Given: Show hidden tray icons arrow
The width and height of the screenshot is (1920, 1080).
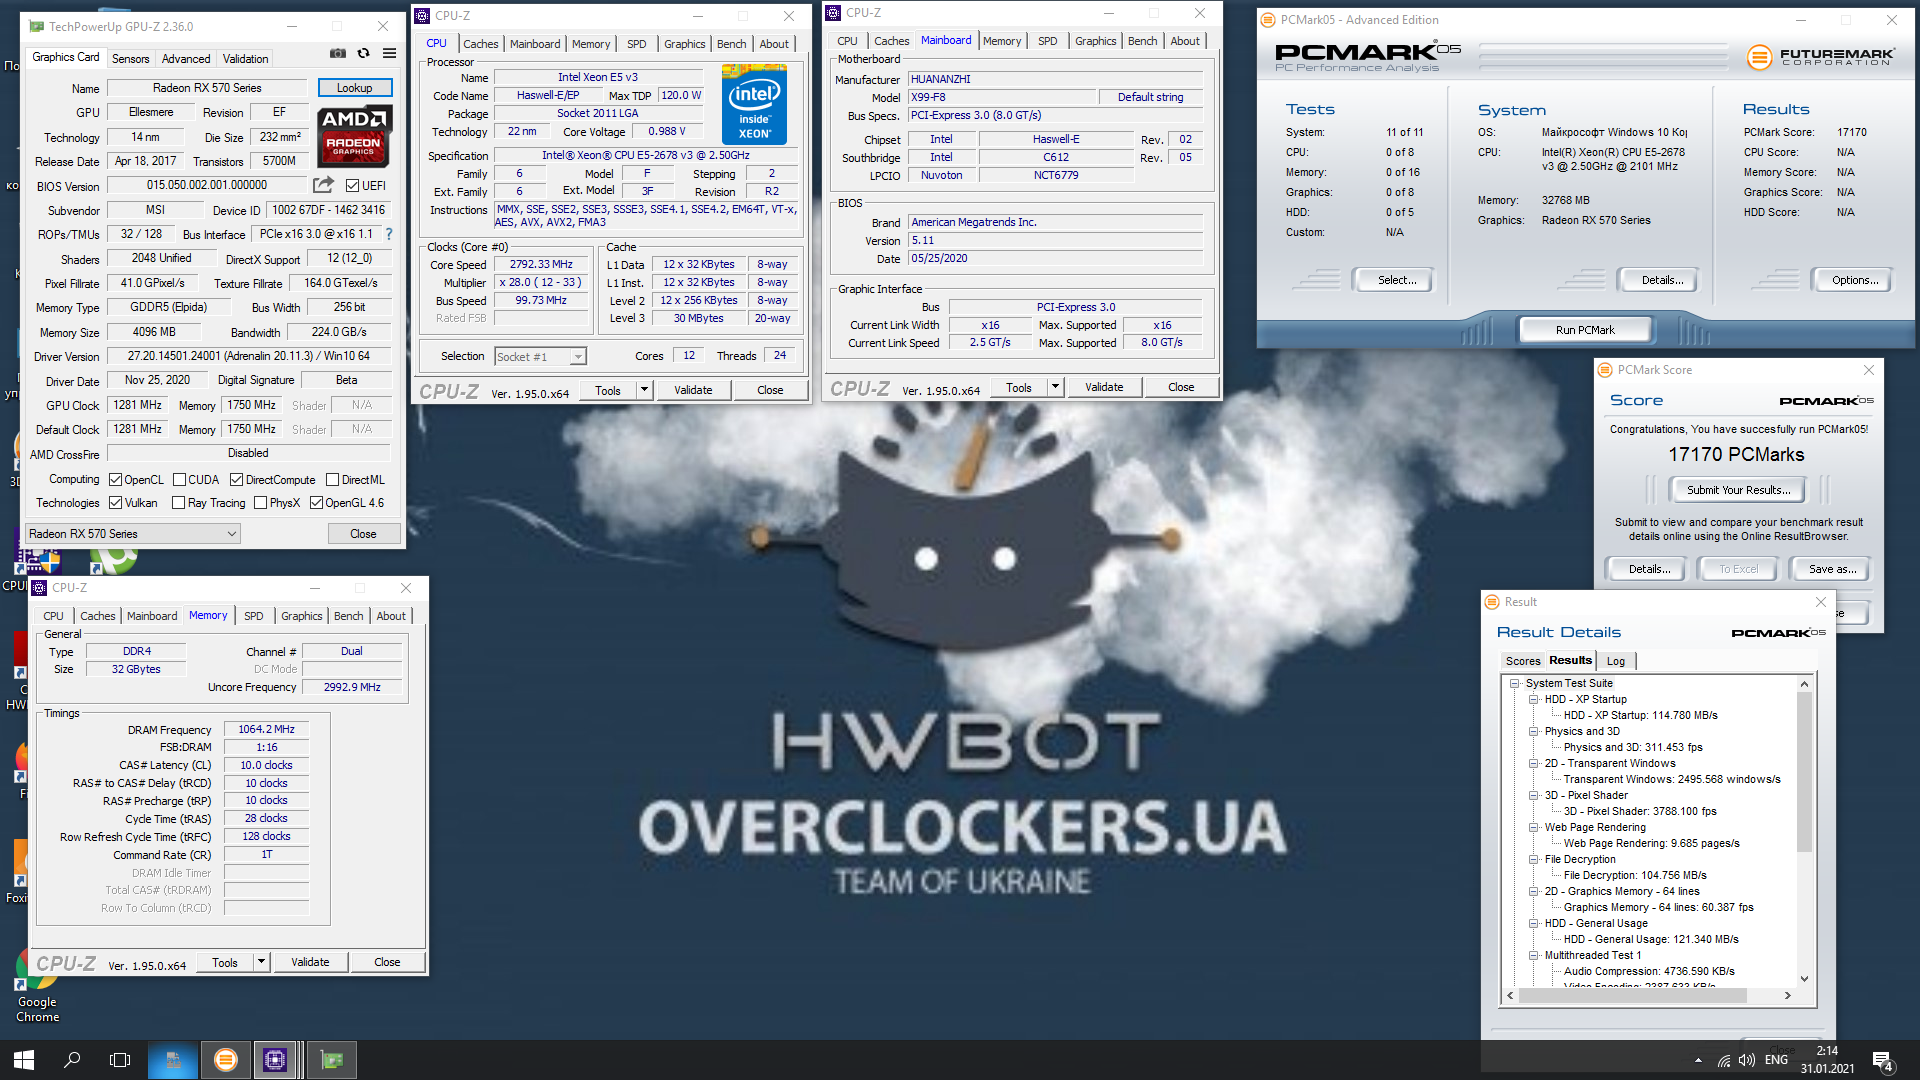Looking at the screenshot, I should pyautogui.click(x=1698, y=1060).
